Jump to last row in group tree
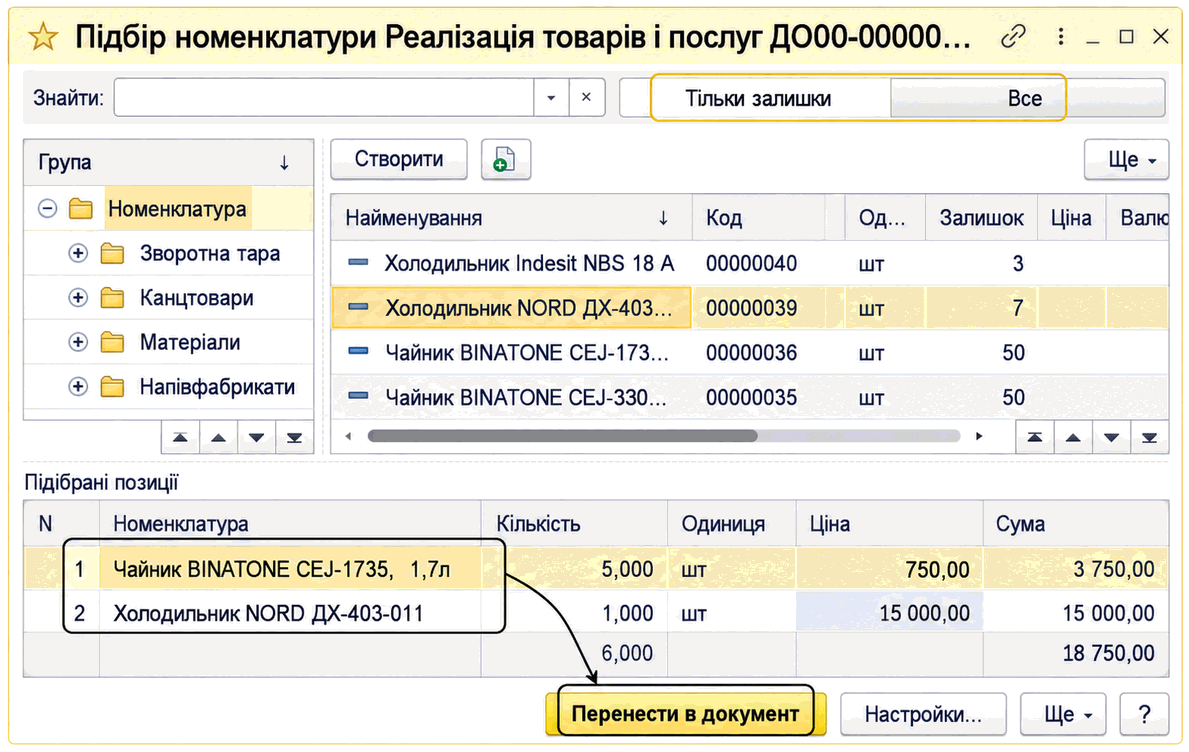1189x752 pixels. 294,437
